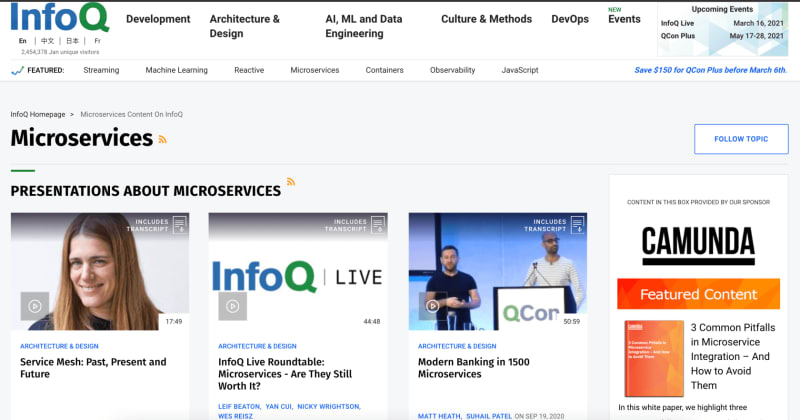Screen dimensions: 800x420
Task: Open the DevOps menu
Action: click(570, 19)
